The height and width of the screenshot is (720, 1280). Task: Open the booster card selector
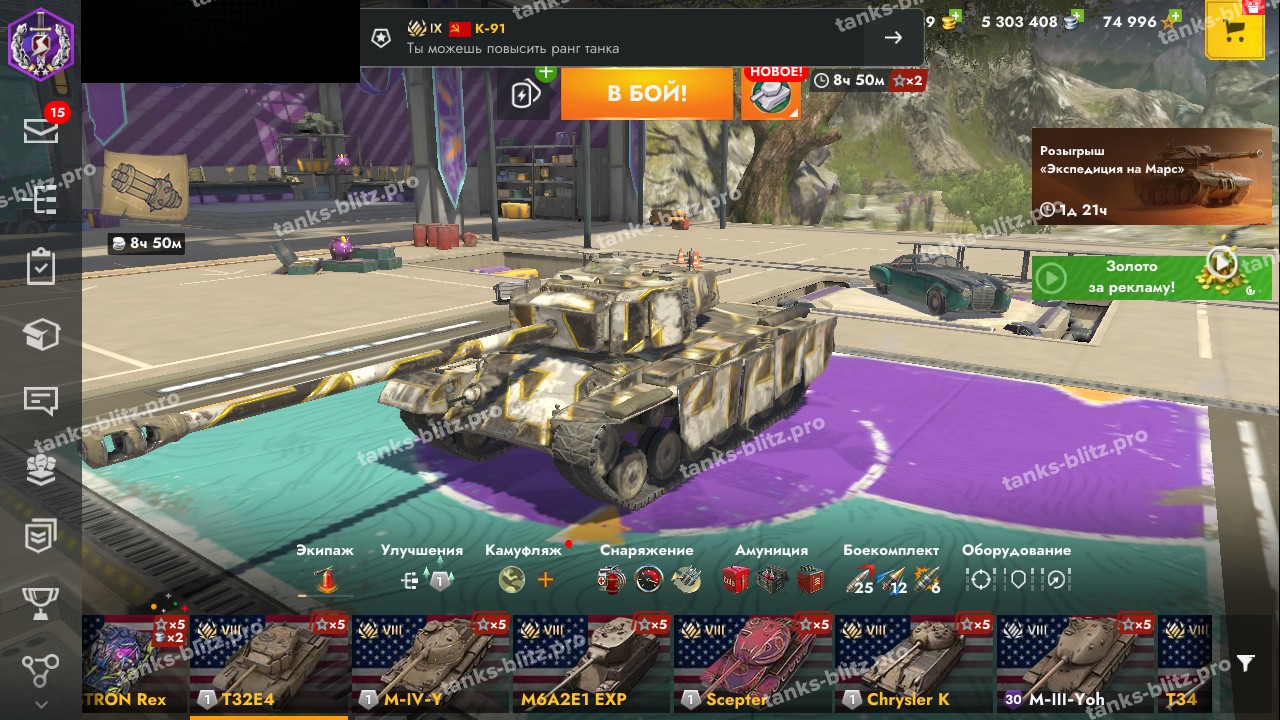tap(527, 94)
